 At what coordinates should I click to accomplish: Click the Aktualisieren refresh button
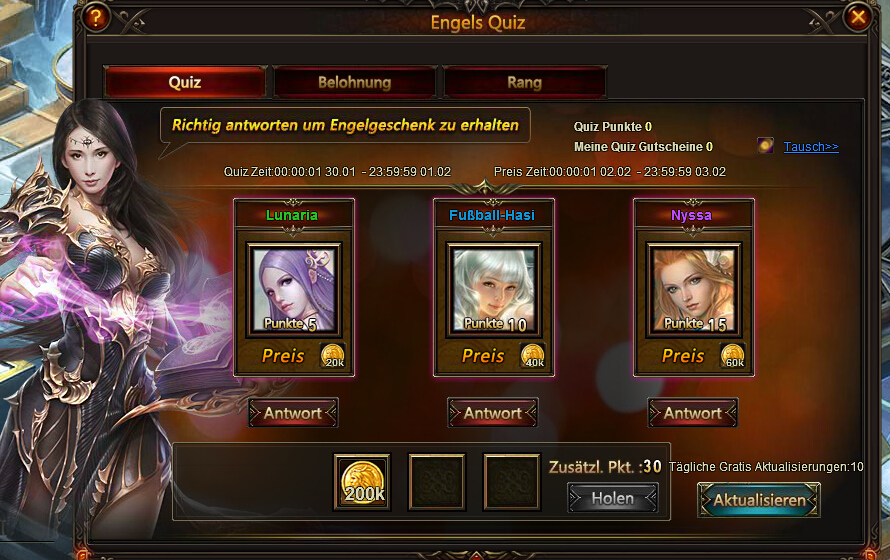(759, 500)
